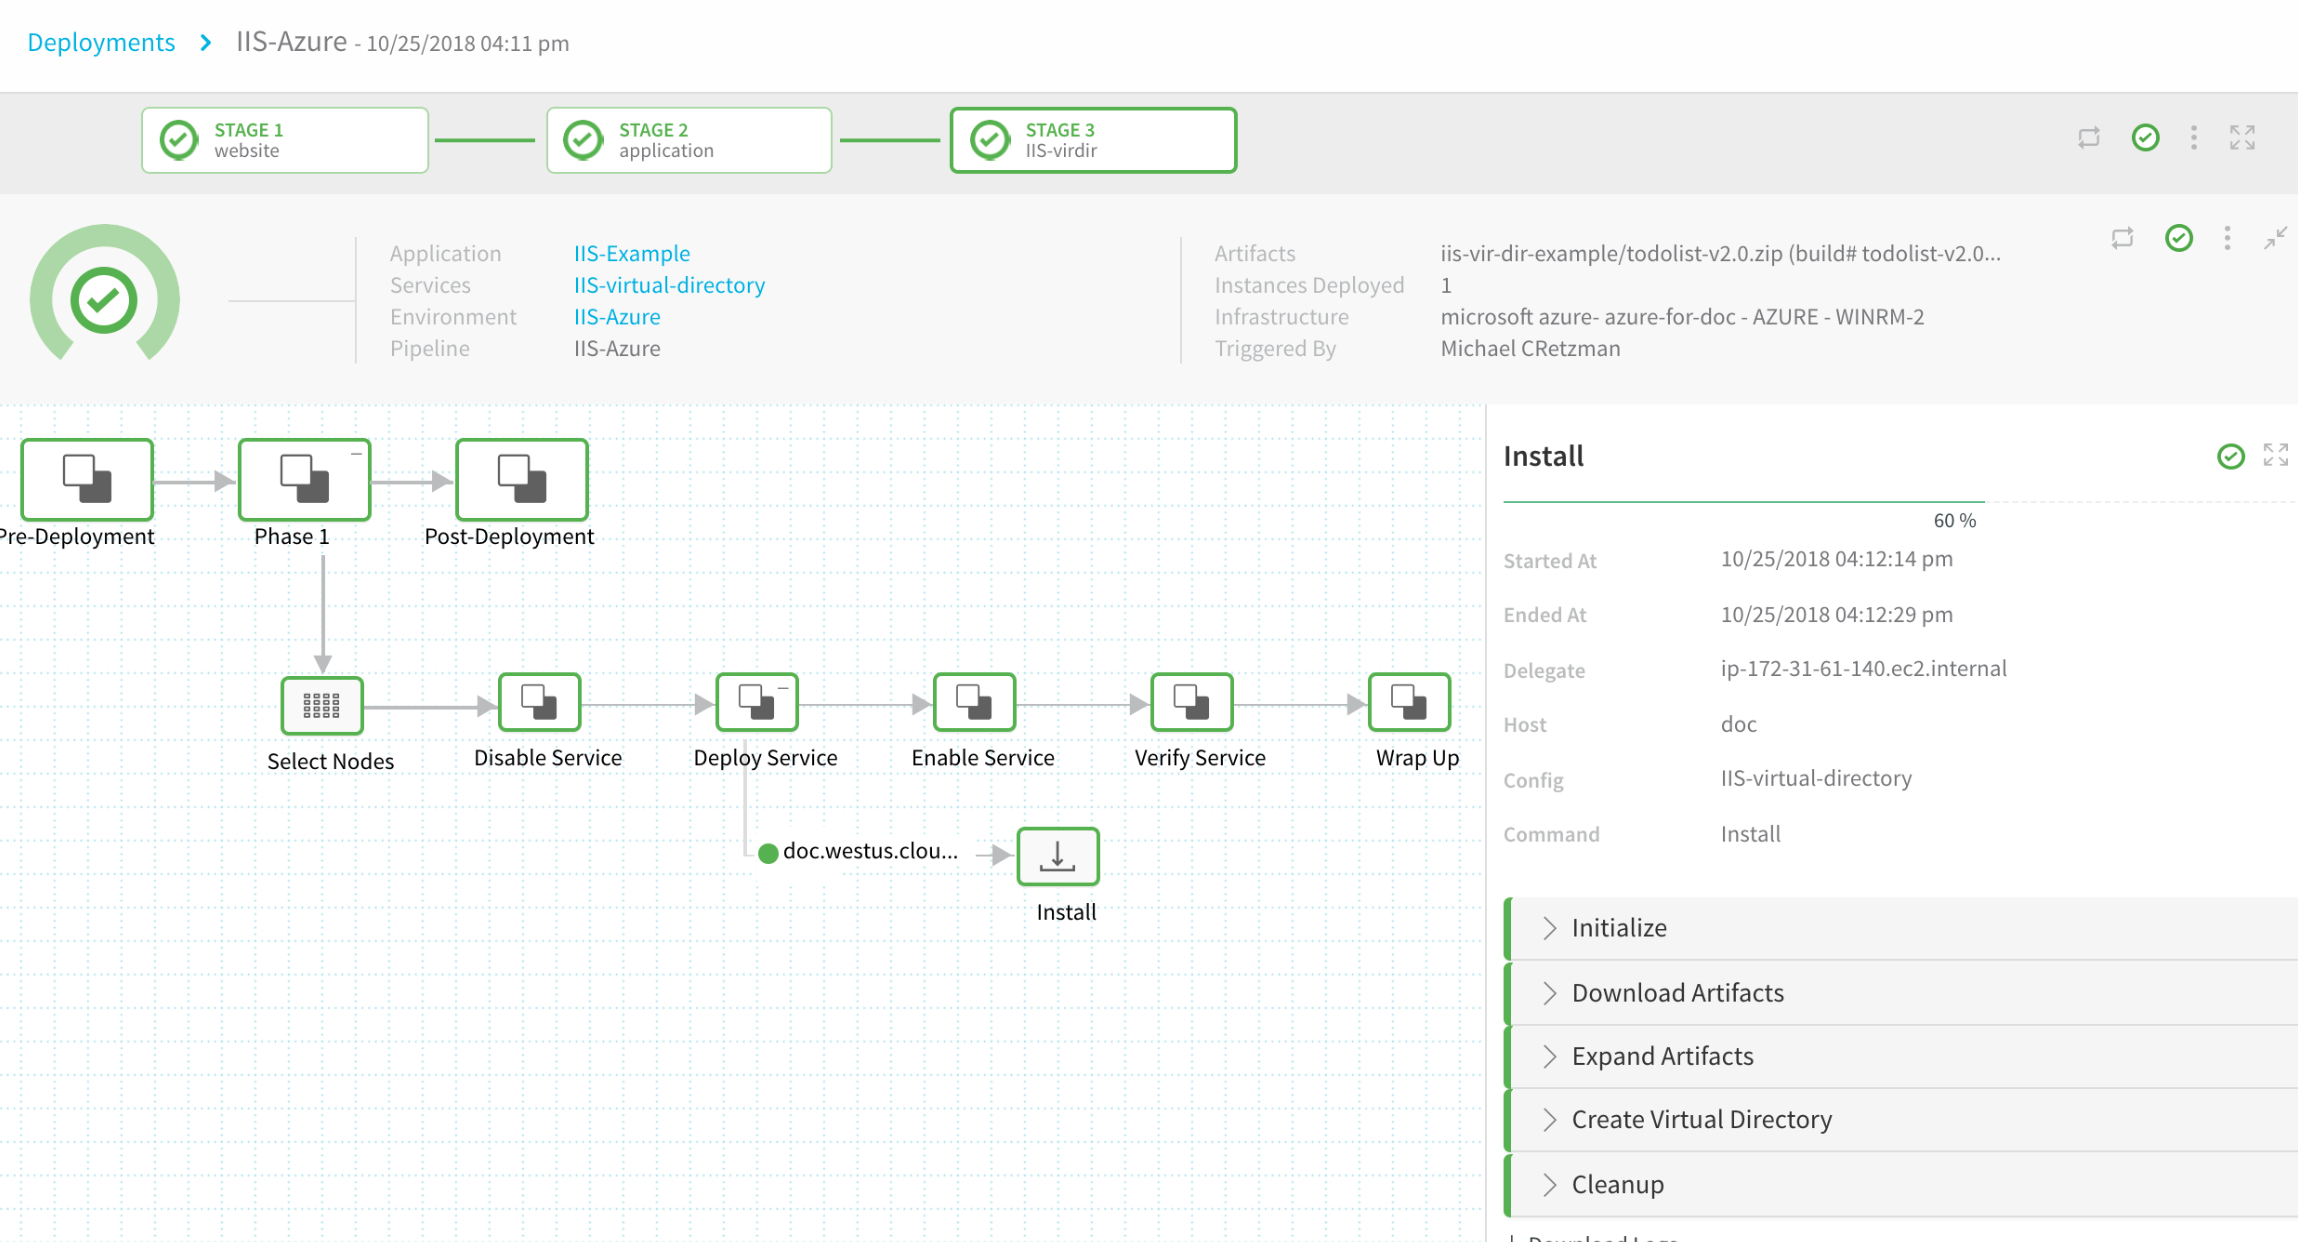Click the workflow rerun icon
Viewport: 2298px width, 1242px height.
[x=2122, y=238]
